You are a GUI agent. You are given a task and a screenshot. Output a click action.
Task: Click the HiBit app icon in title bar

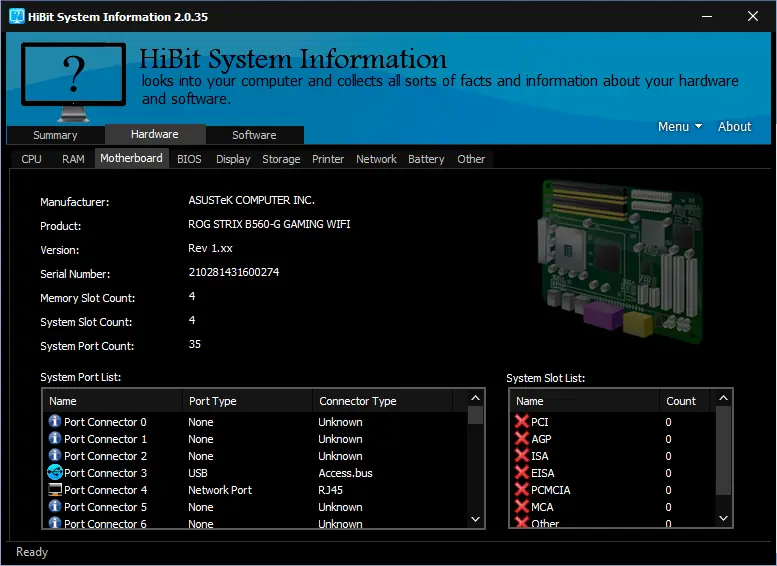click(x=16, y=16)
